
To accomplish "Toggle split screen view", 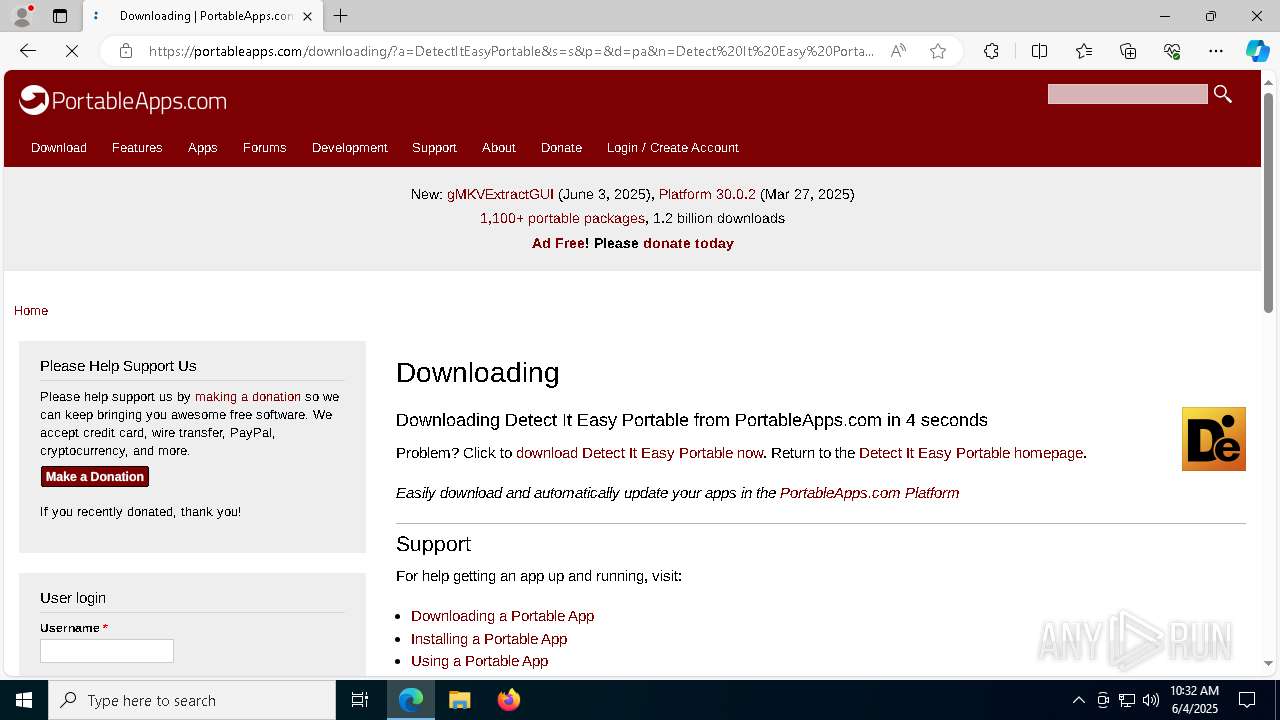I will tap(1039, 51).
